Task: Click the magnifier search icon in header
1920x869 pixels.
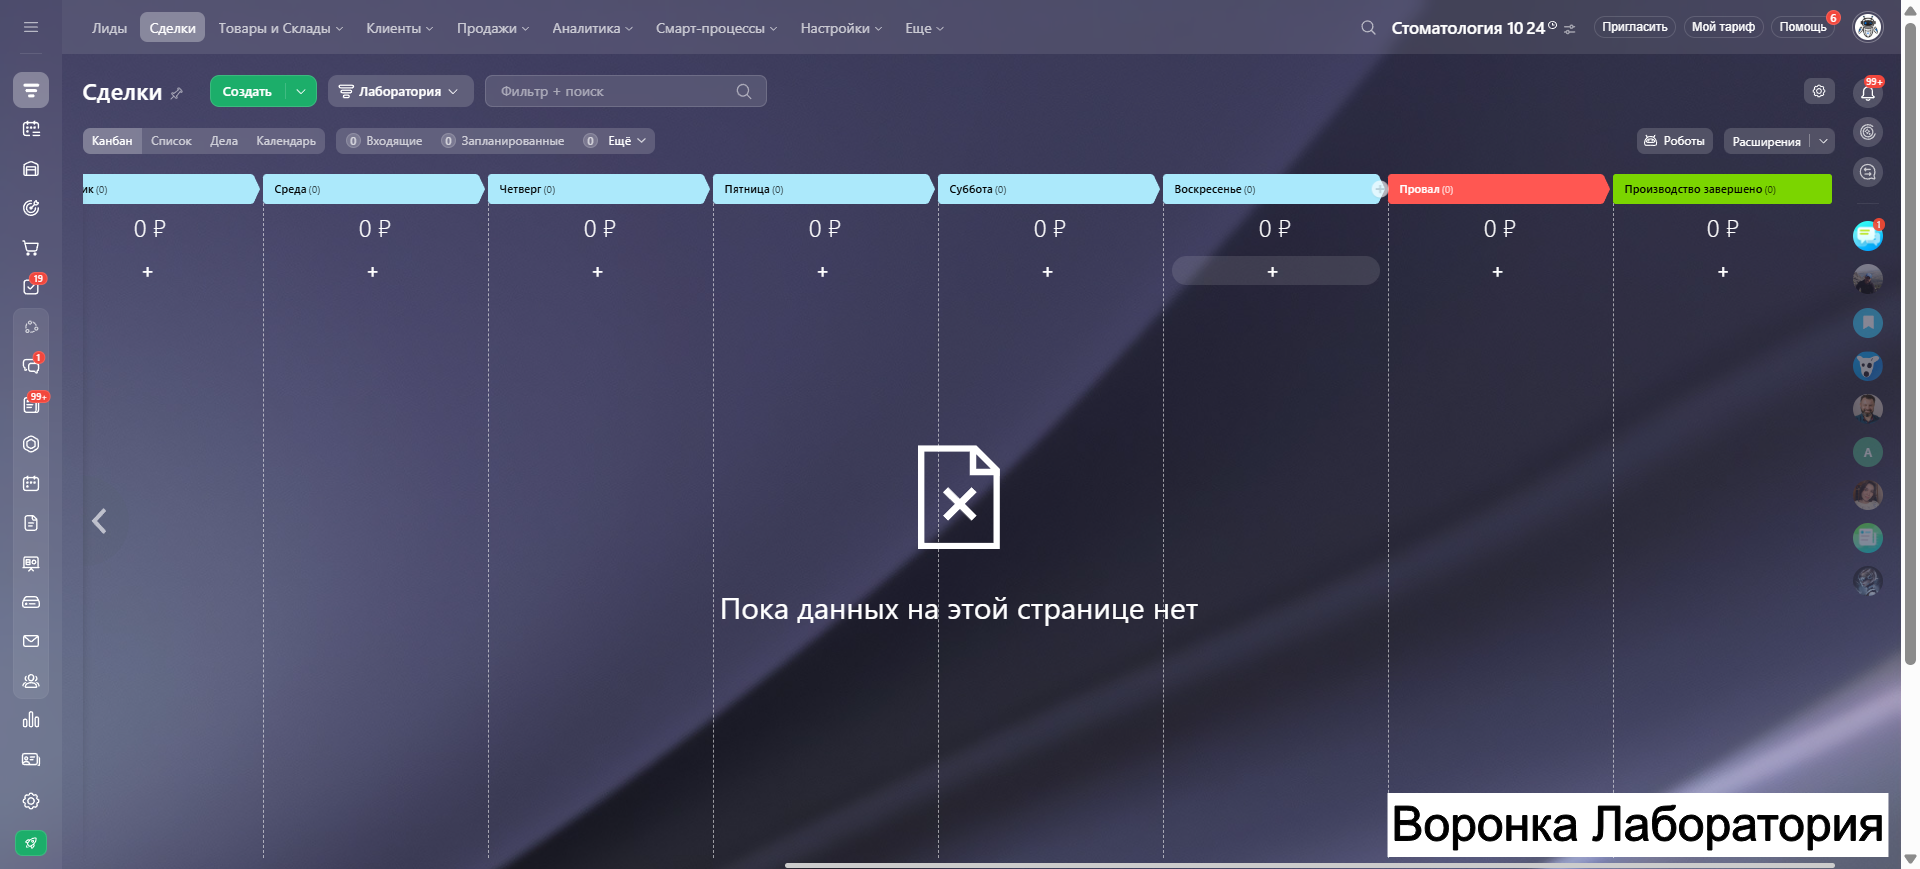Action: 1368,28
